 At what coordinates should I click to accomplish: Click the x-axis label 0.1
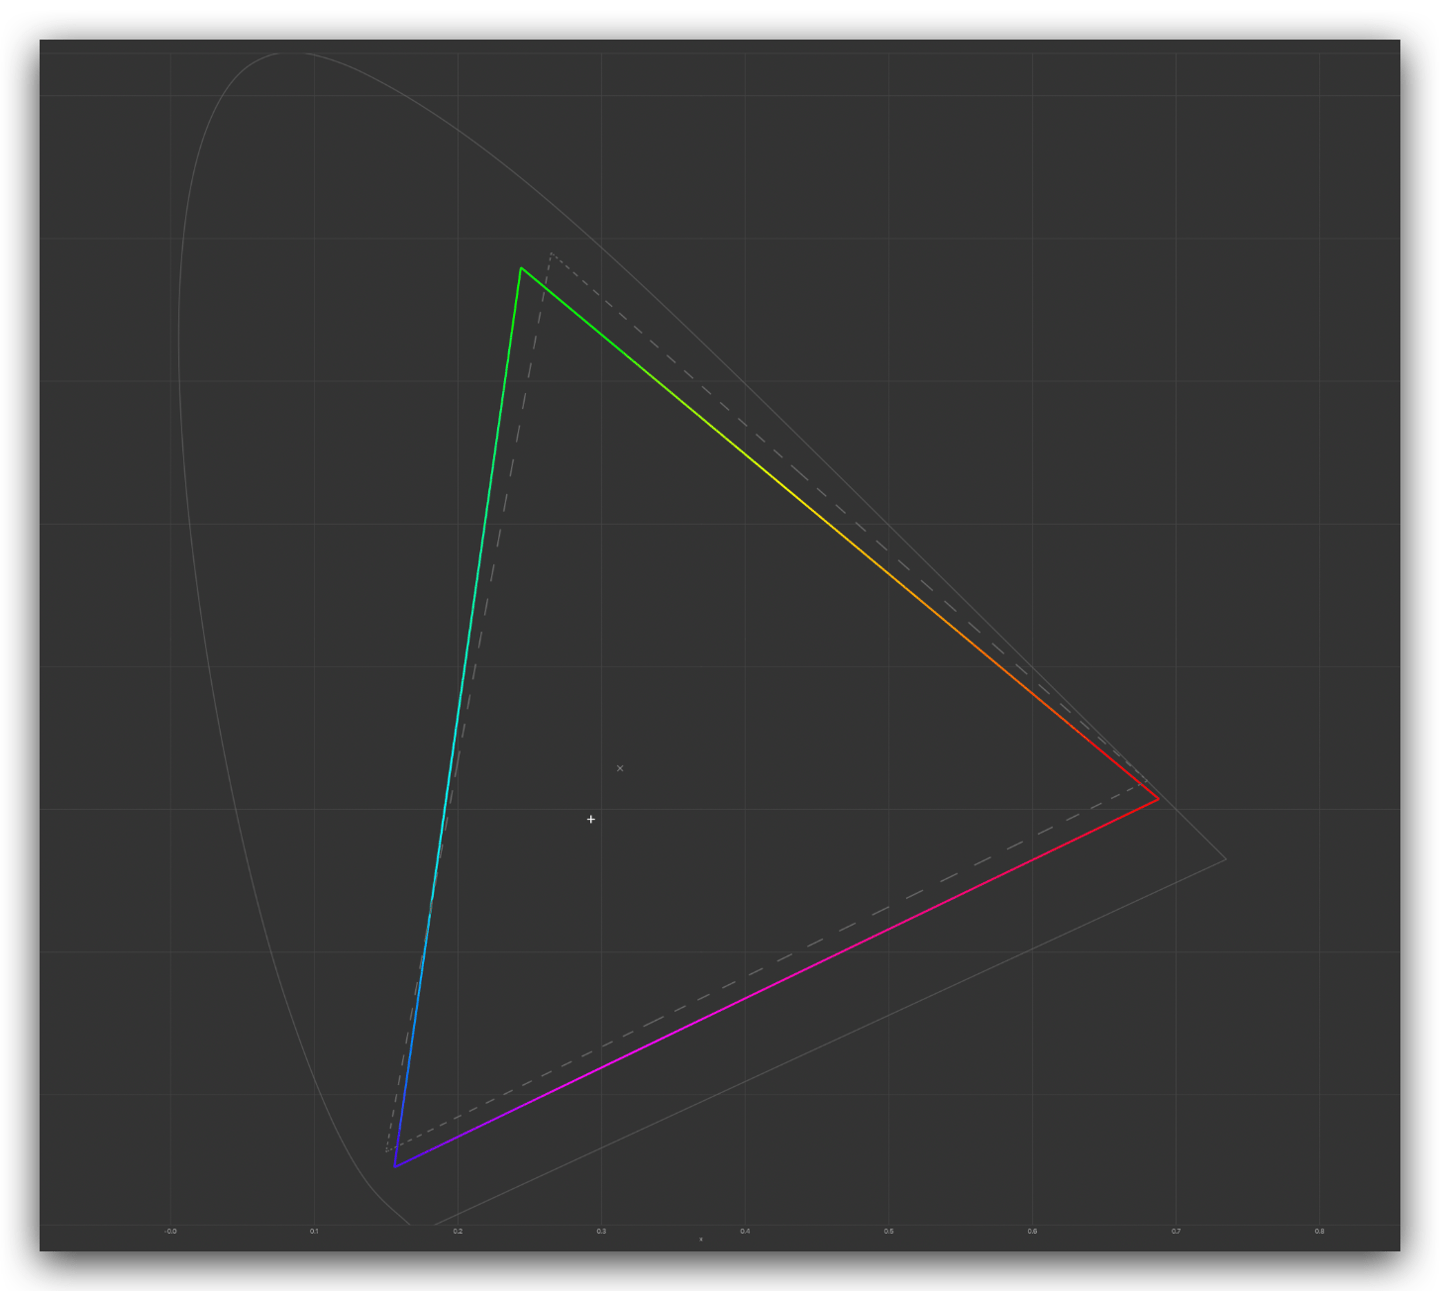coord(314,1231)
